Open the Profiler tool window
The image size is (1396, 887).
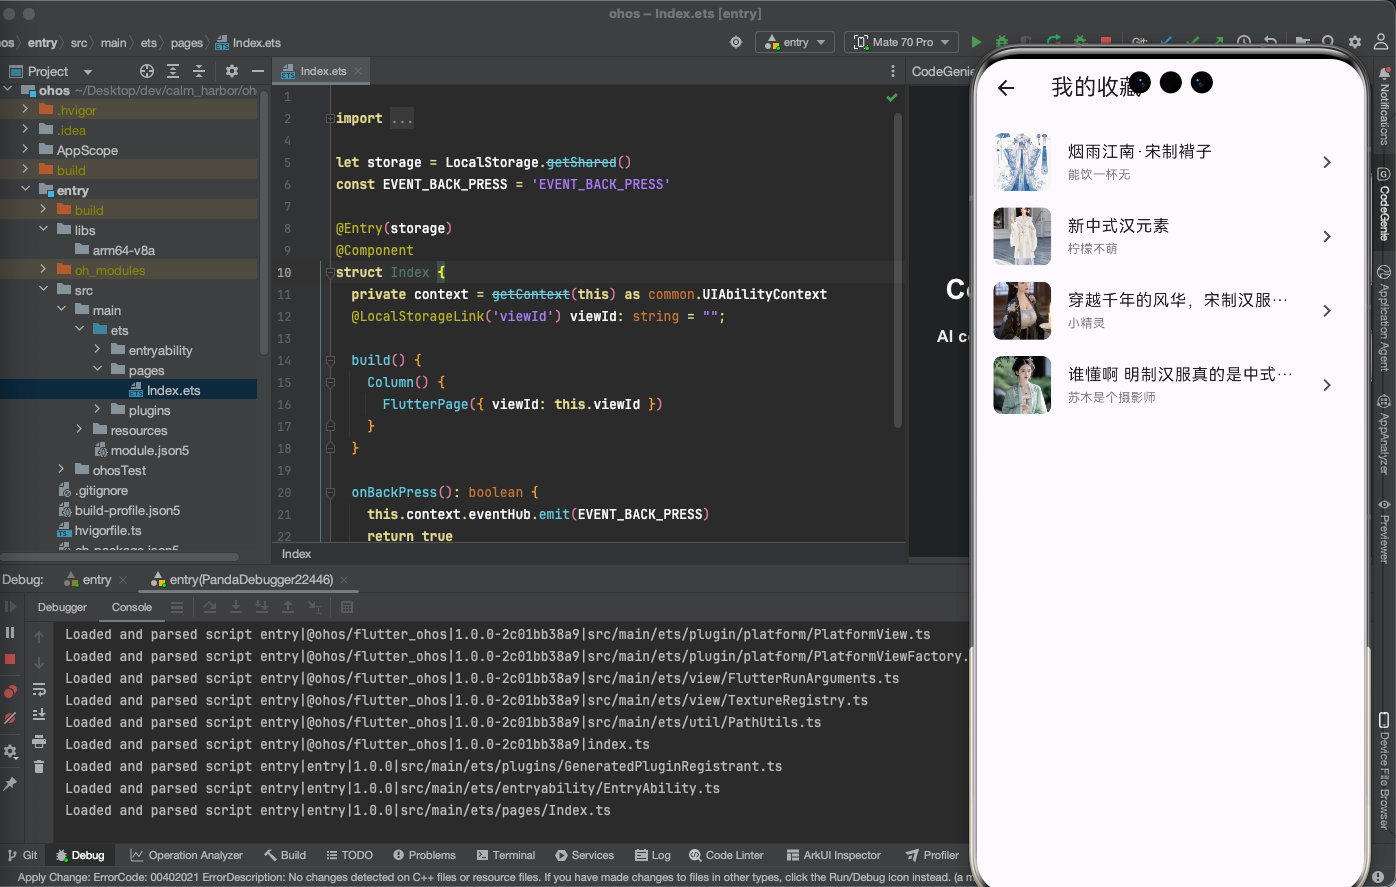pos(932,855)
